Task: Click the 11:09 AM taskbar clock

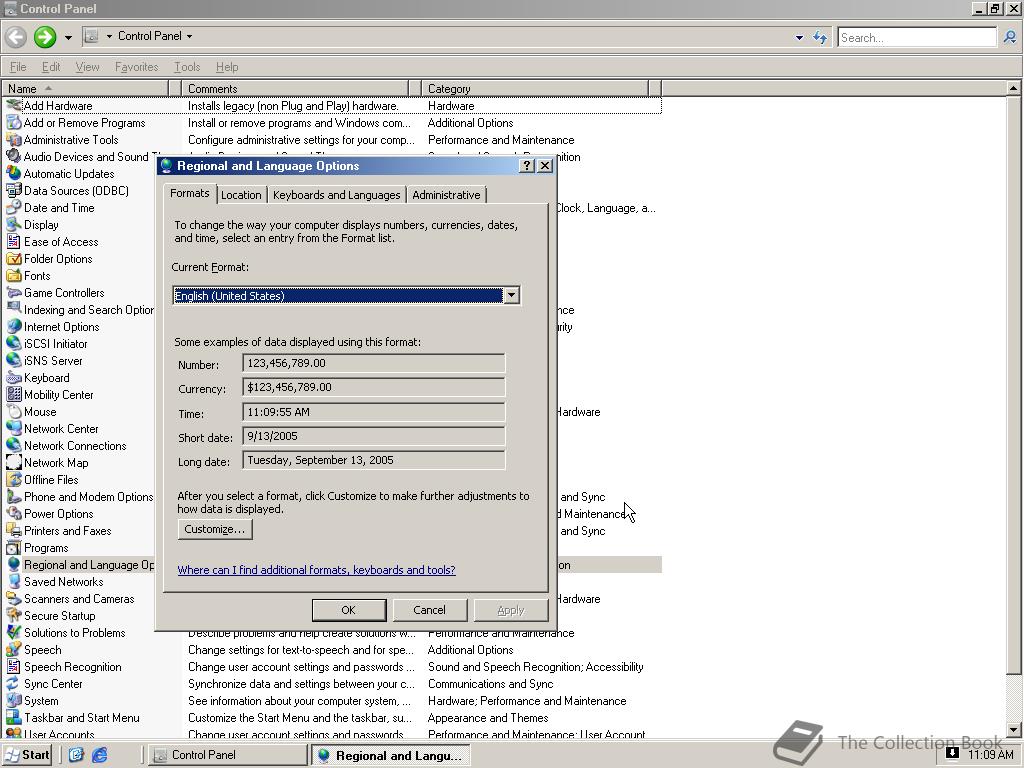Action: [991, 754]
